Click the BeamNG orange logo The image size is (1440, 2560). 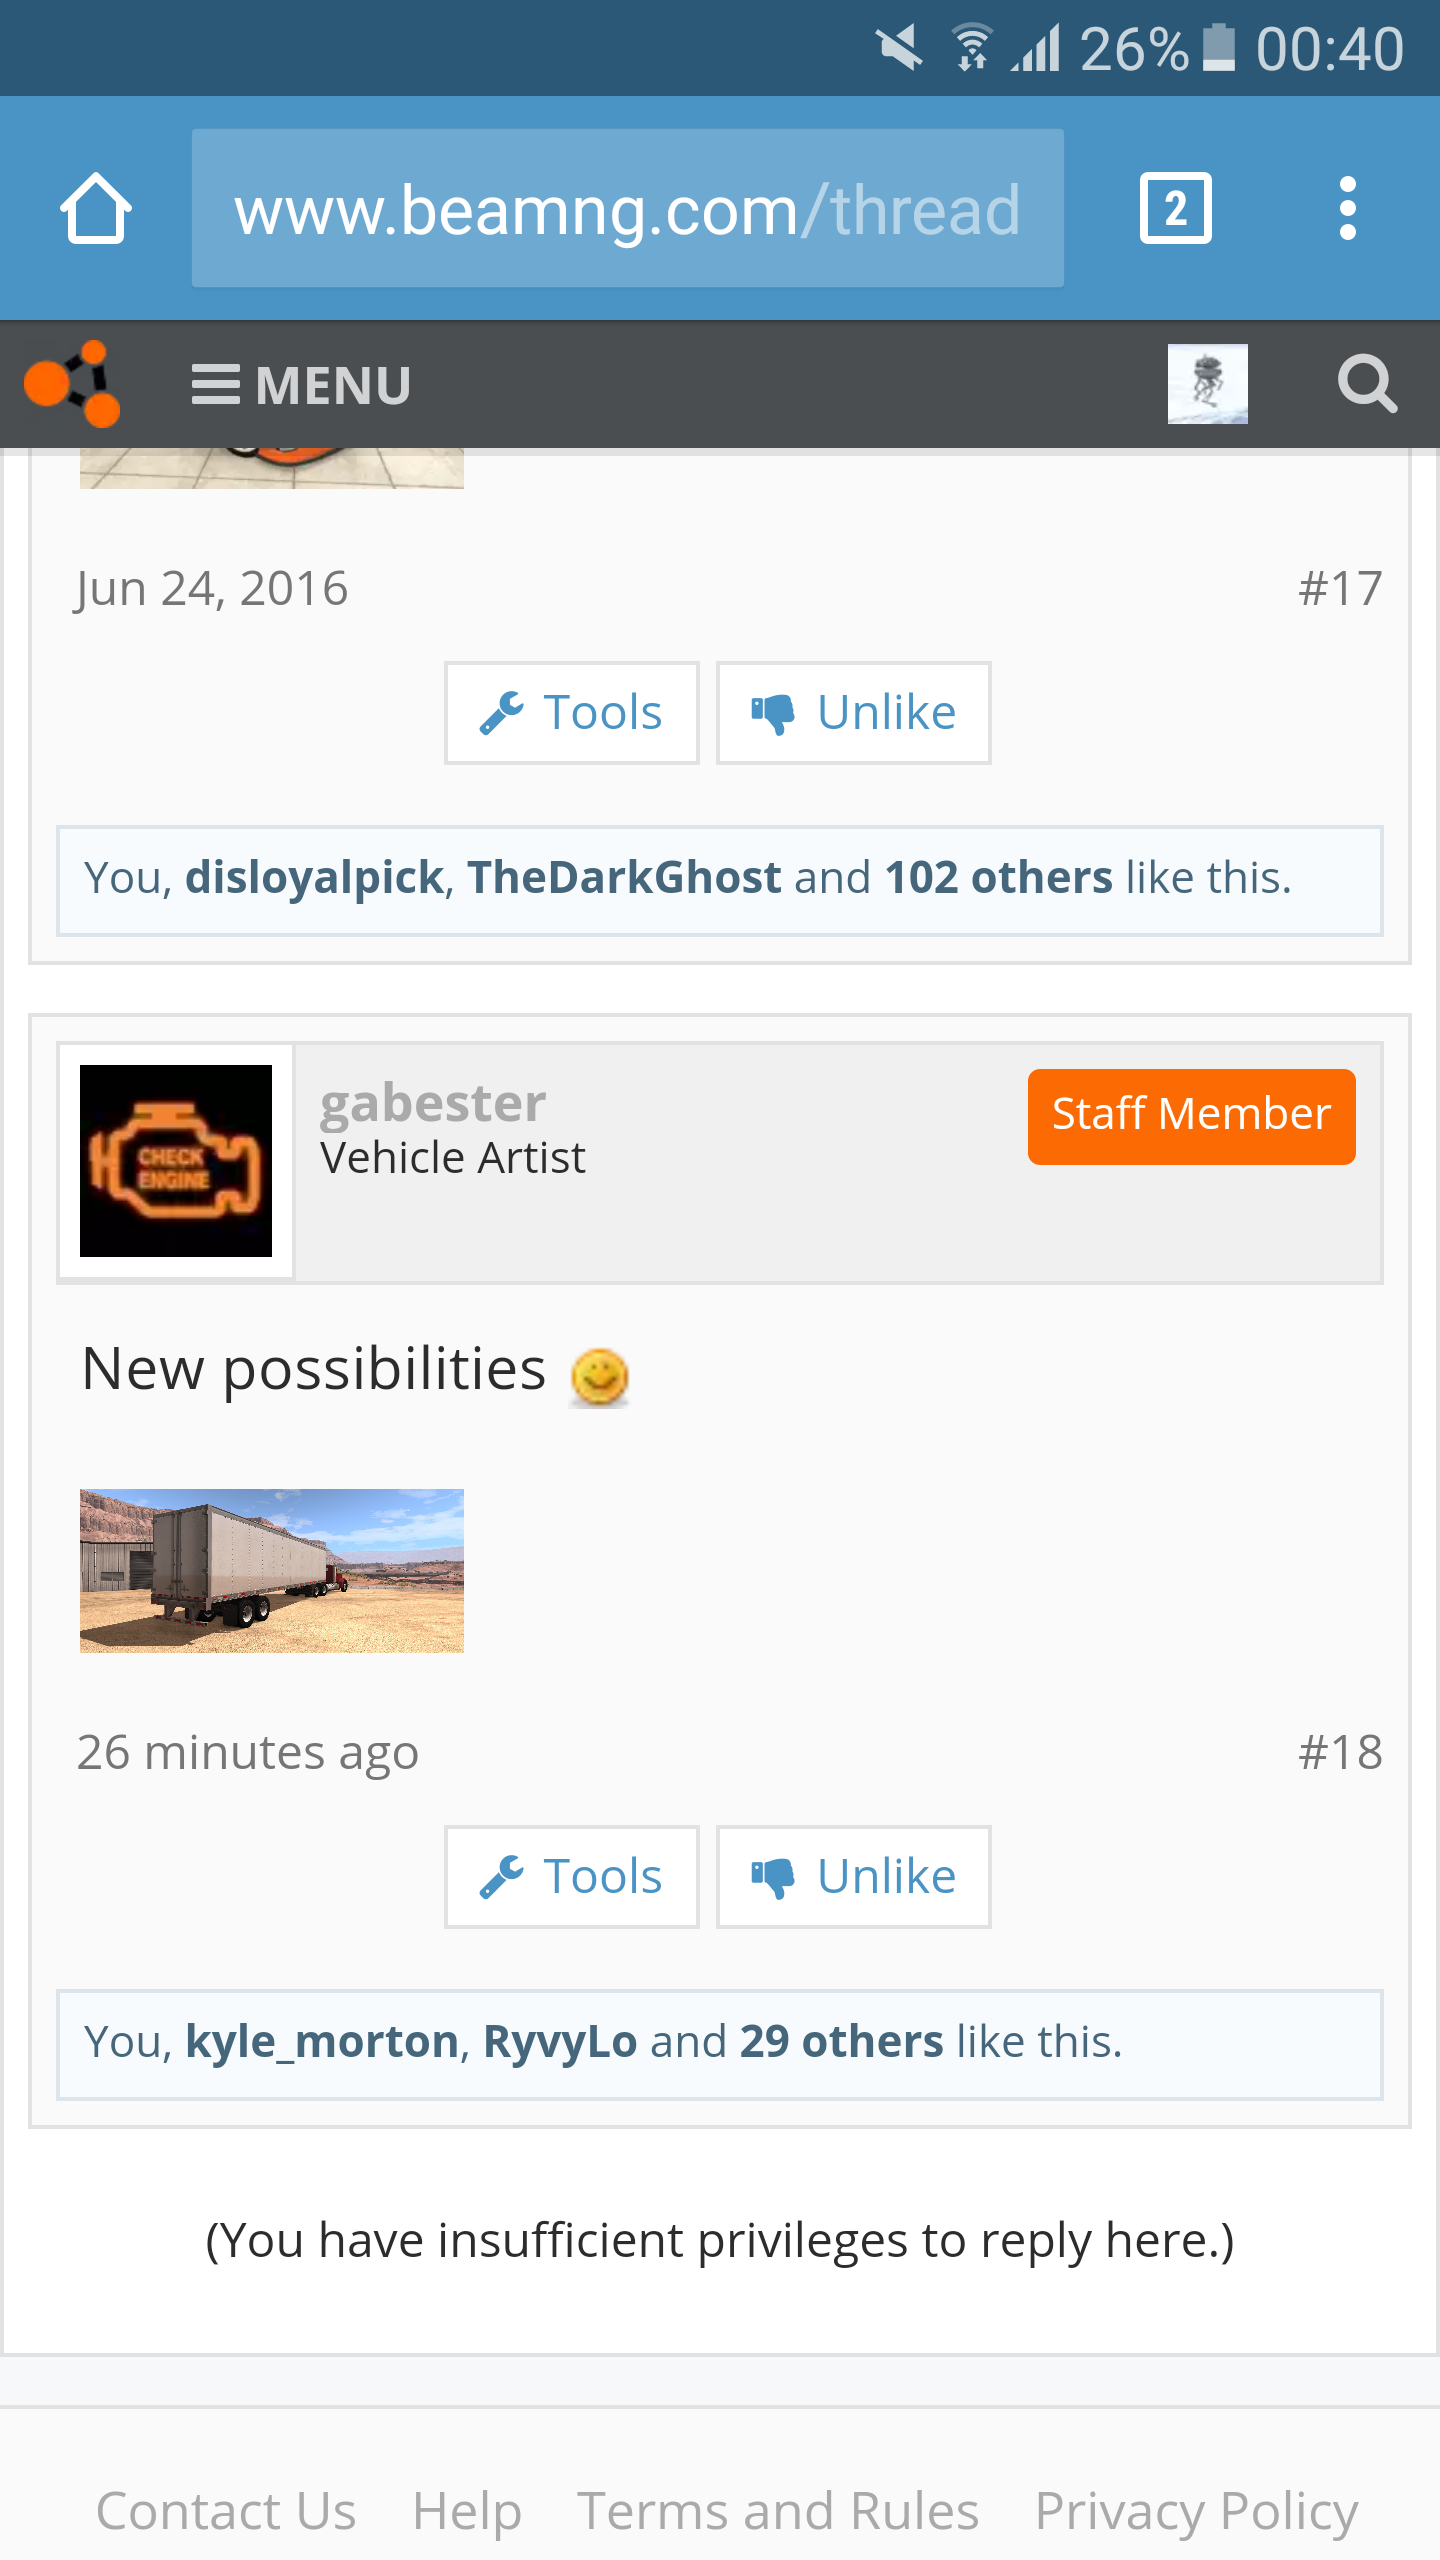click(x=72, y=384)
